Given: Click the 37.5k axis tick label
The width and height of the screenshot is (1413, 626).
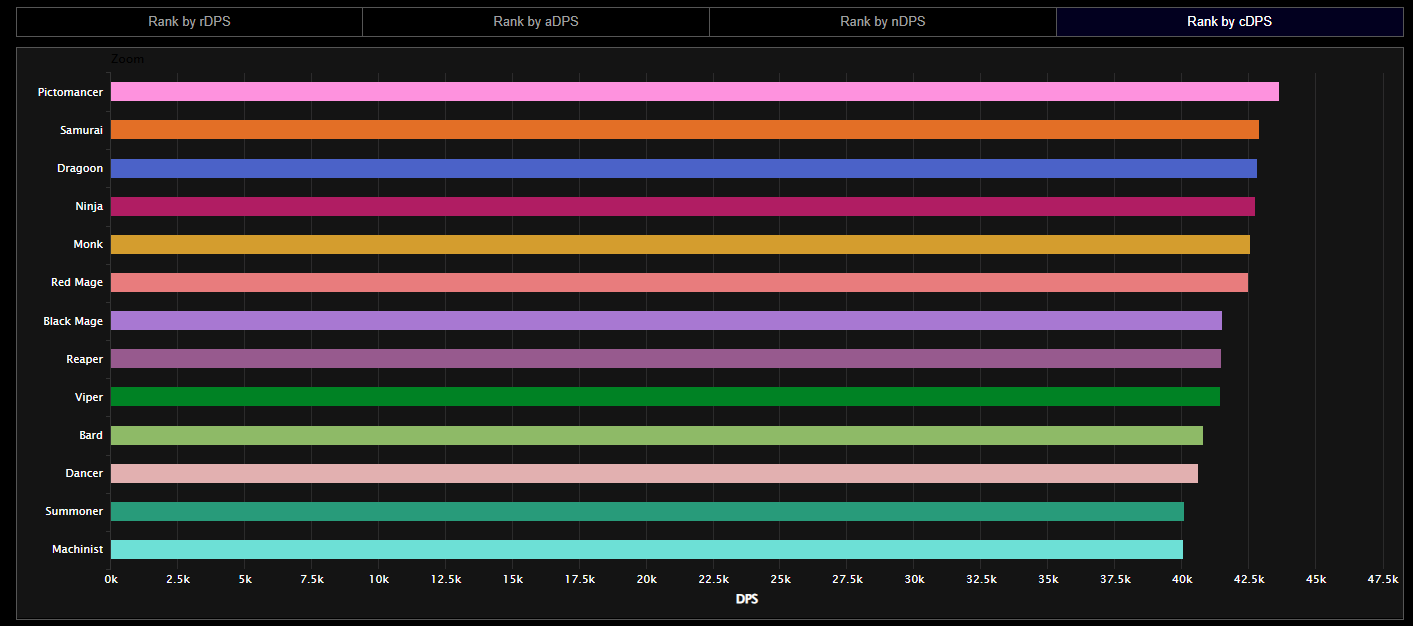Looking at the screenshot, I should tap(1116, 580).
